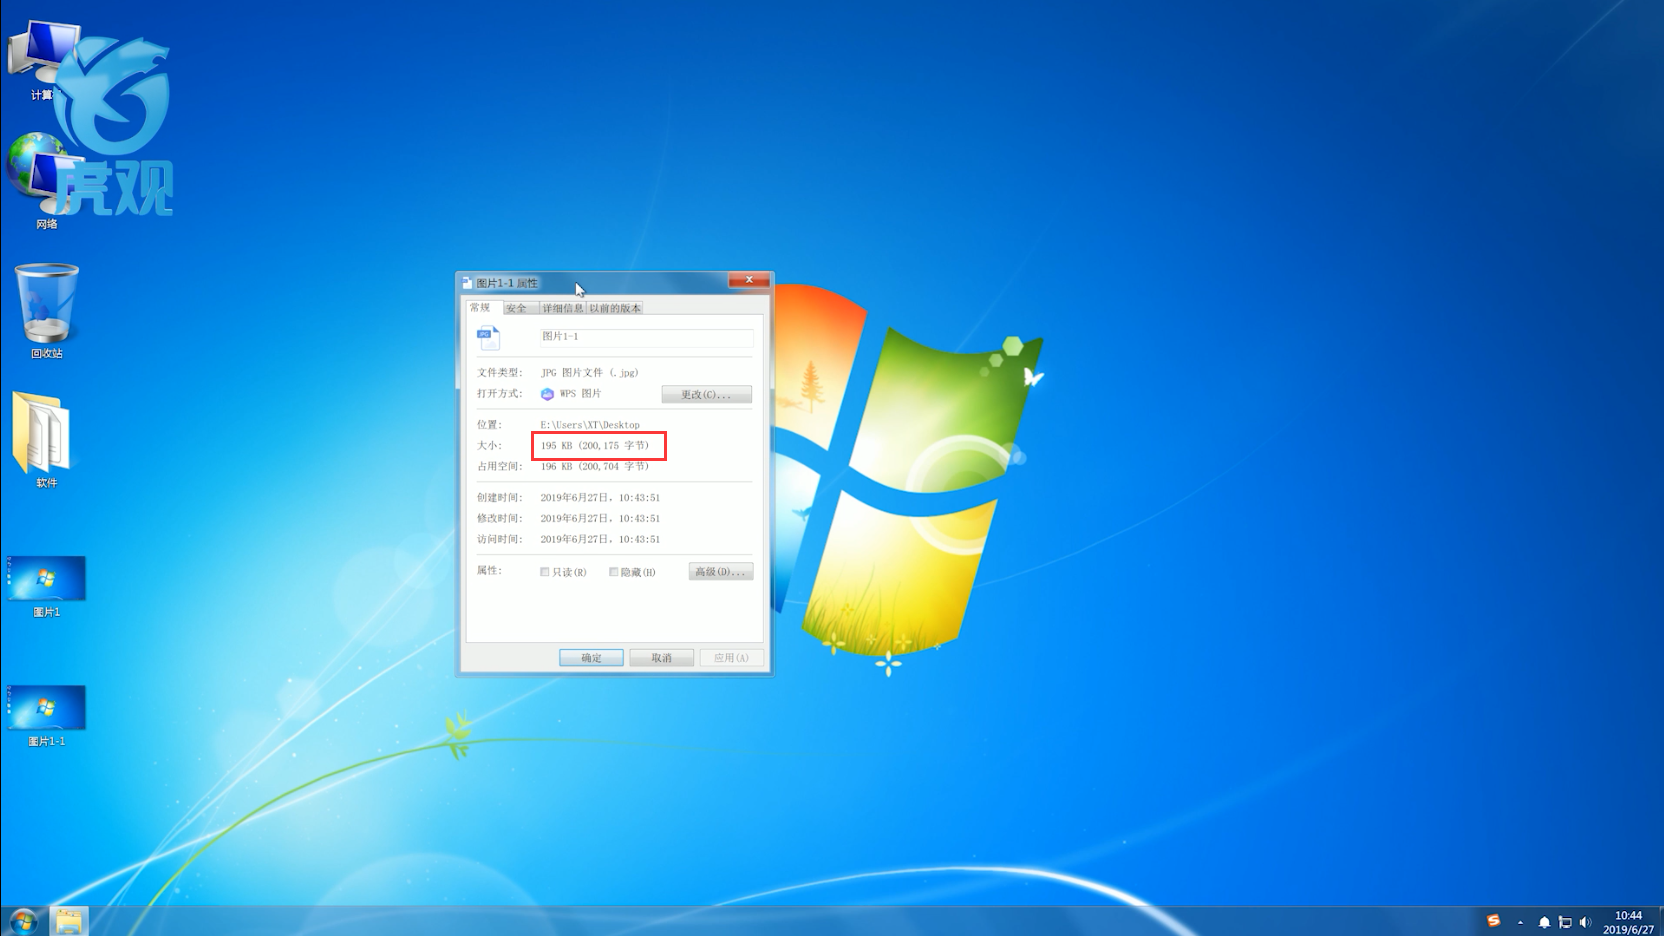Open 高级(D)... attributes

720,572
